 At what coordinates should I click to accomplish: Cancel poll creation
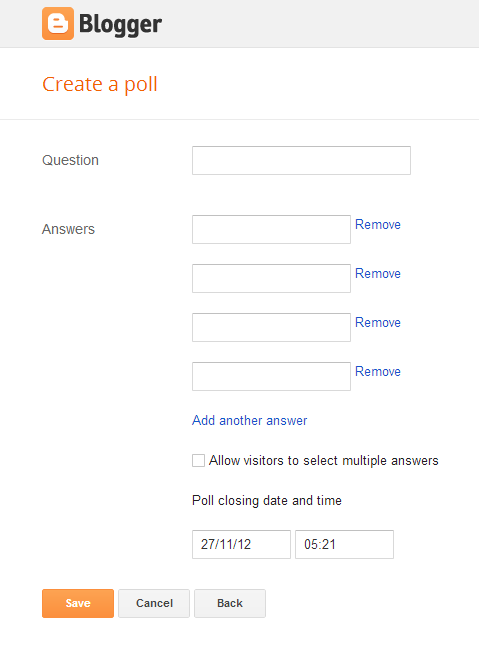(x=154, y=603)
